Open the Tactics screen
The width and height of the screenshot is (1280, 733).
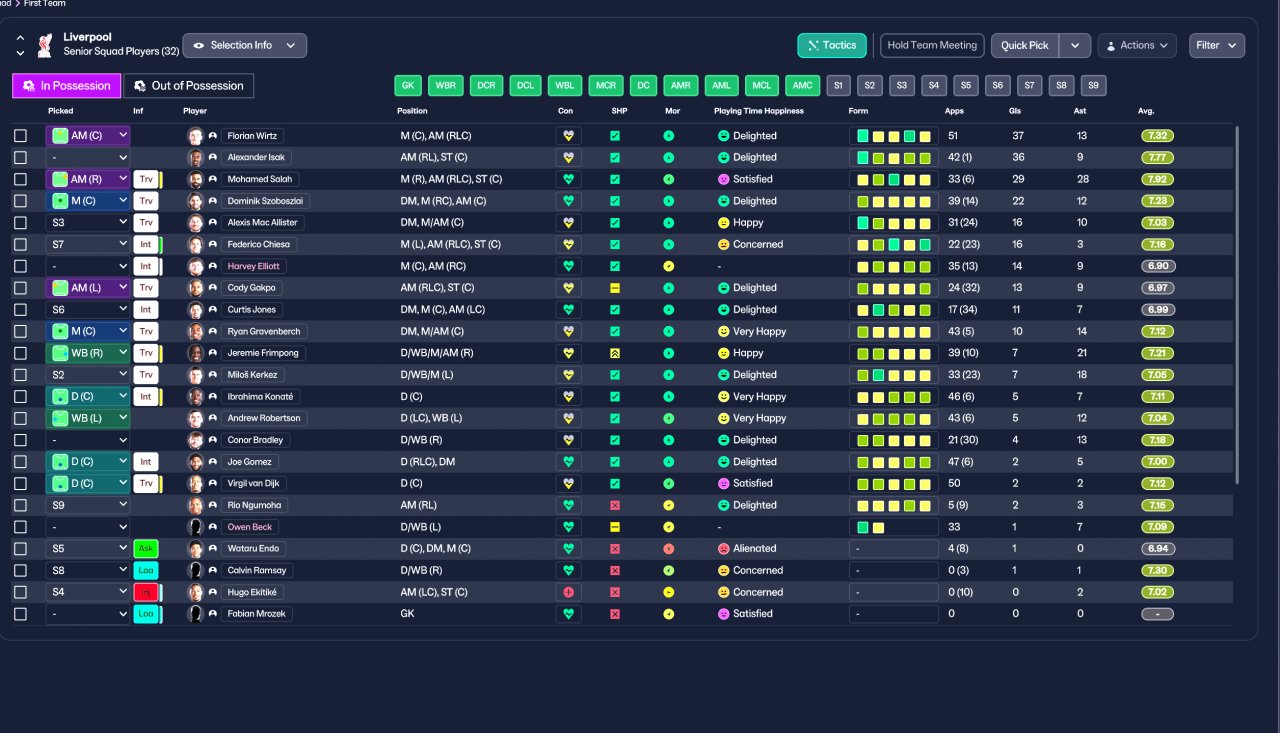pyautogui.click(x=832, y=45)
